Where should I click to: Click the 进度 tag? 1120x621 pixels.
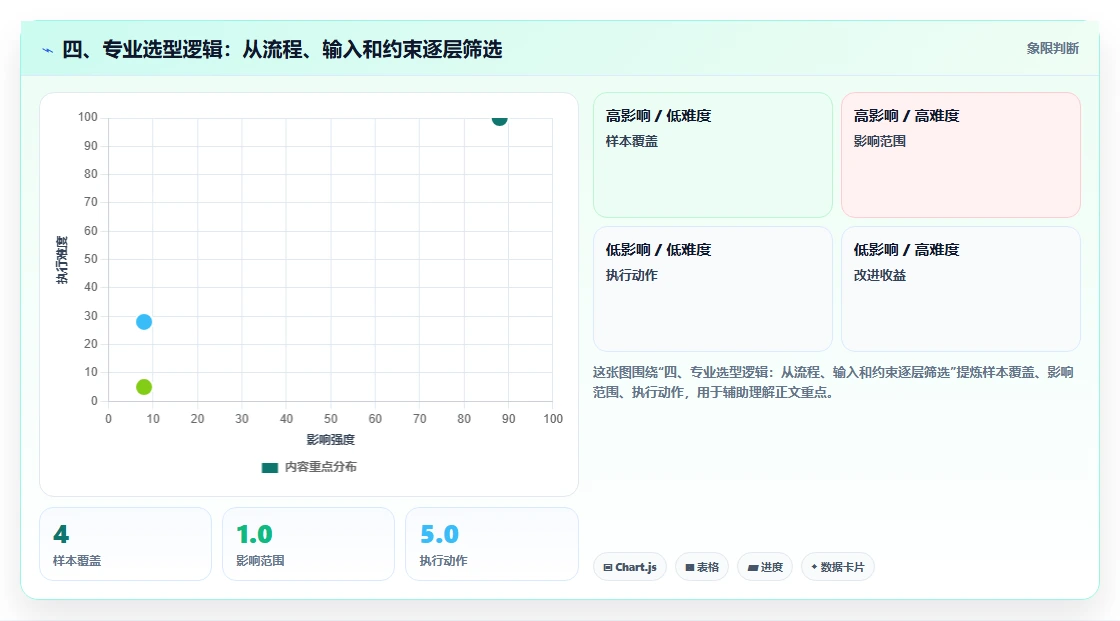pyautogui.click(x=764, y=567)
